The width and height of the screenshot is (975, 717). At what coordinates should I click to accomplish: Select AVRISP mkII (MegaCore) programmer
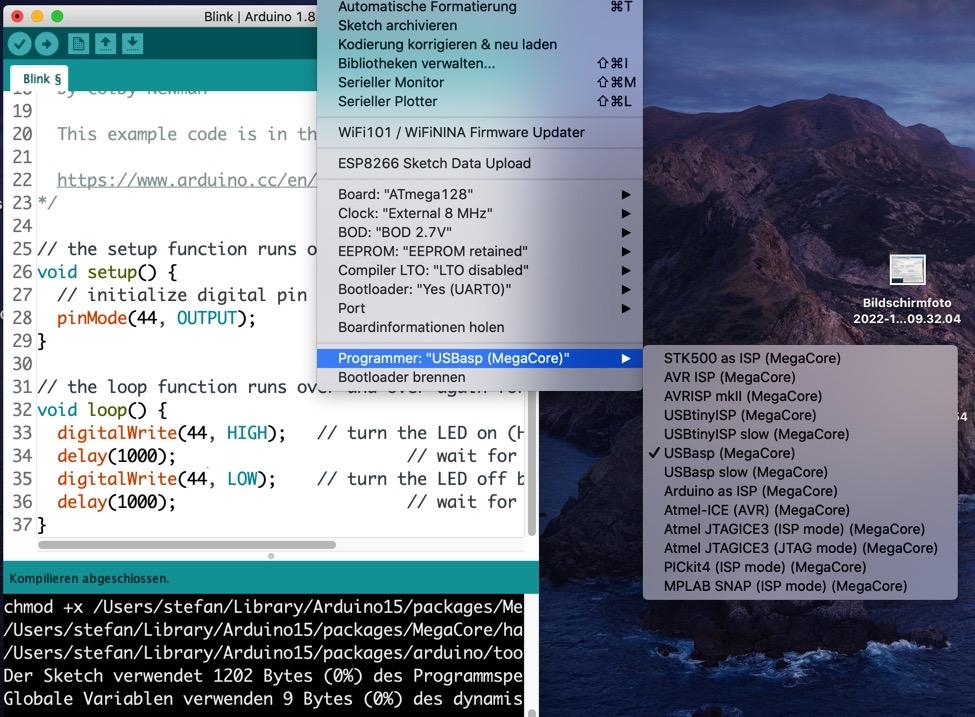[x=800, y=396]
